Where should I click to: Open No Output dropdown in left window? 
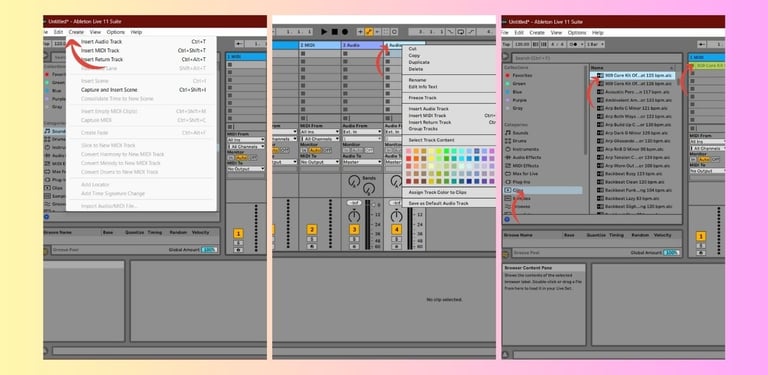(246, 168)
